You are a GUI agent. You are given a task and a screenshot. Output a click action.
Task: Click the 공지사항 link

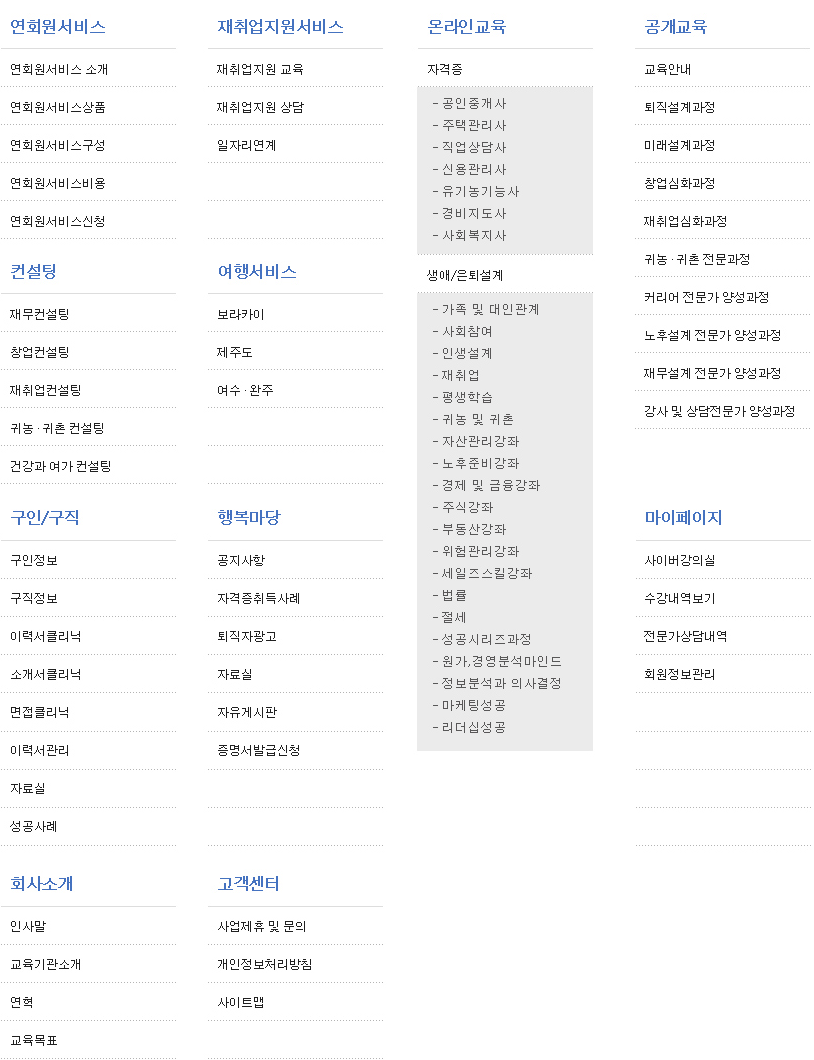click(240, 560)
